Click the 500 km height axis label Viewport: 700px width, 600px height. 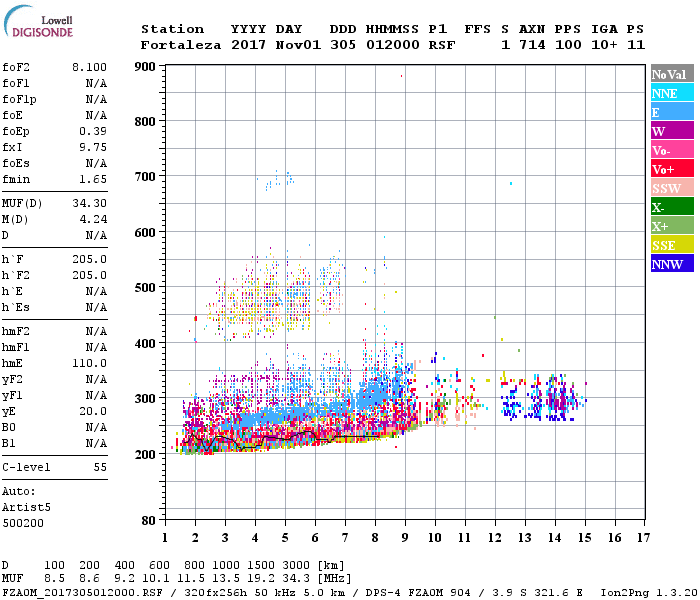pyautogui.click(x=145, y=288)
